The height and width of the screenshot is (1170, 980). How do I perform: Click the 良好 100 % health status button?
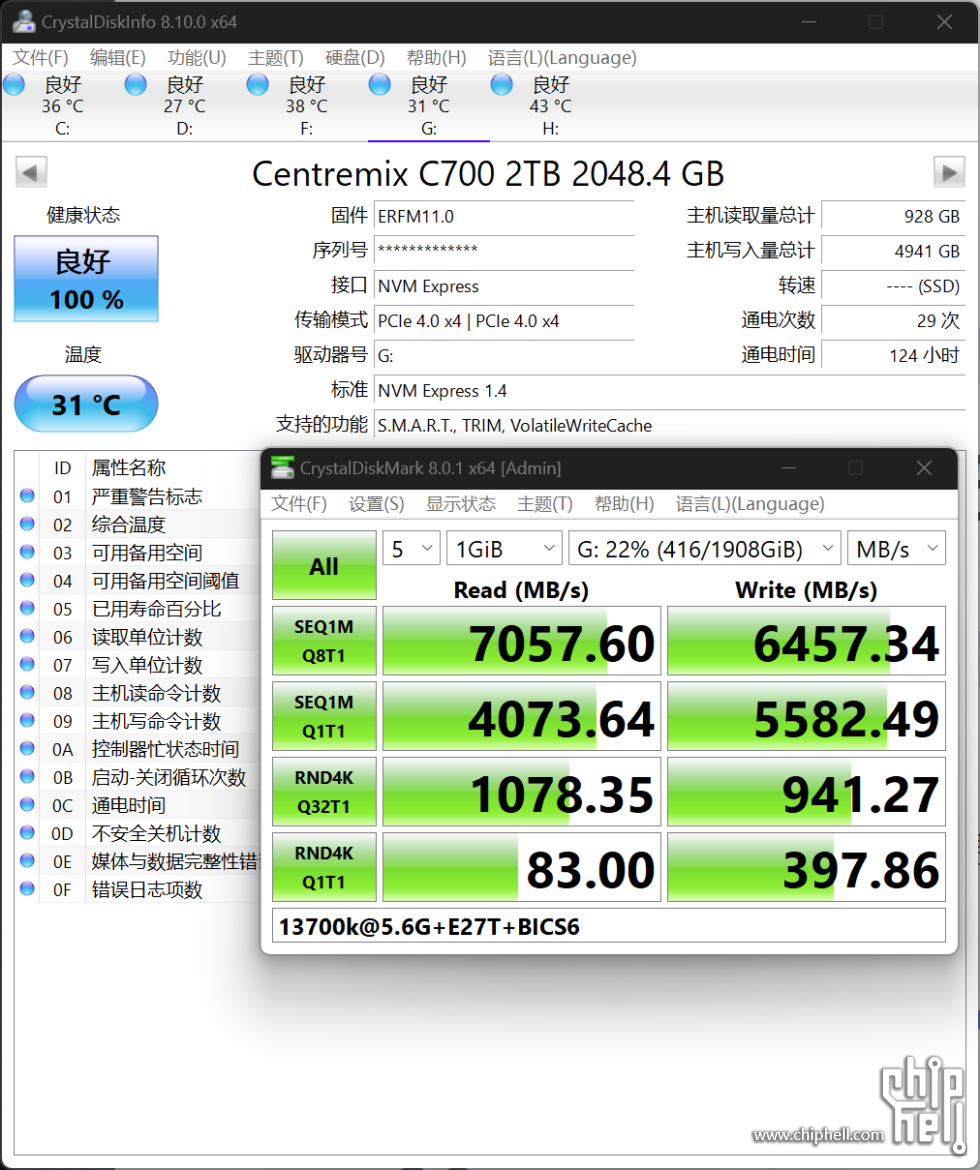[x=87, y=279]
